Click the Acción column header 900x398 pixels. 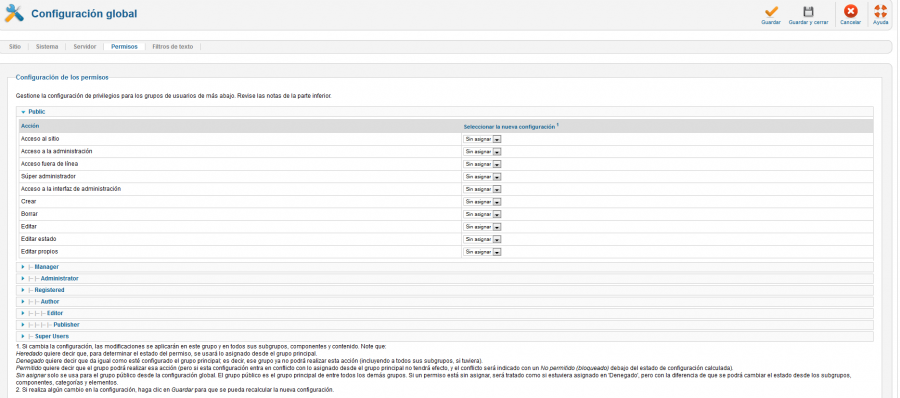30,126
